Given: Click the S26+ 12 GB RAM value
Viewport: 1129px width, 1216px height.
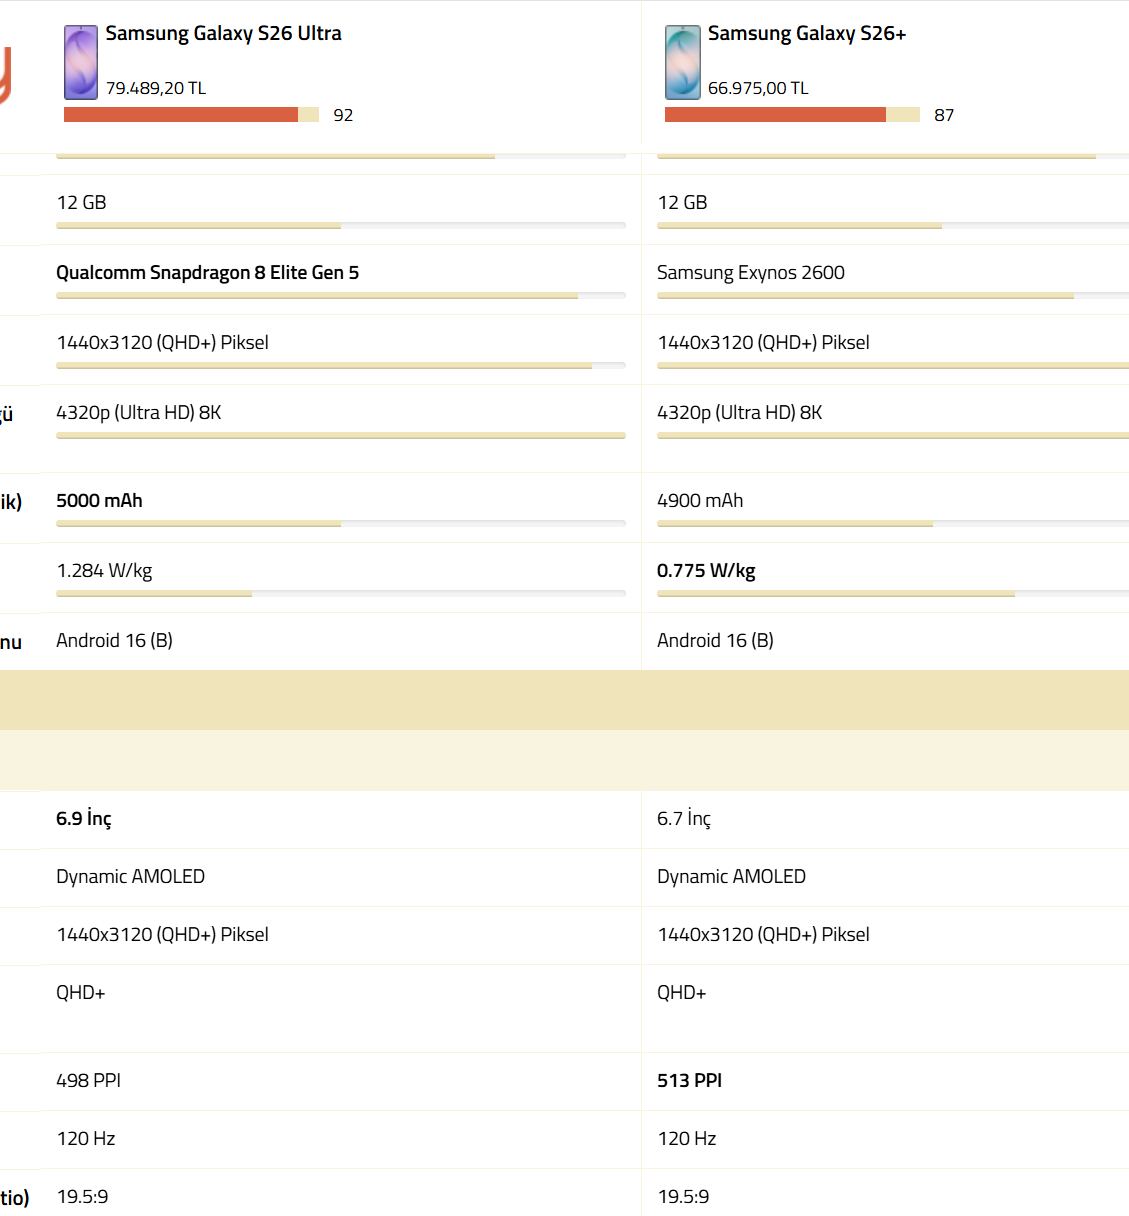Looking at the screenshot, I should [682, 202].
